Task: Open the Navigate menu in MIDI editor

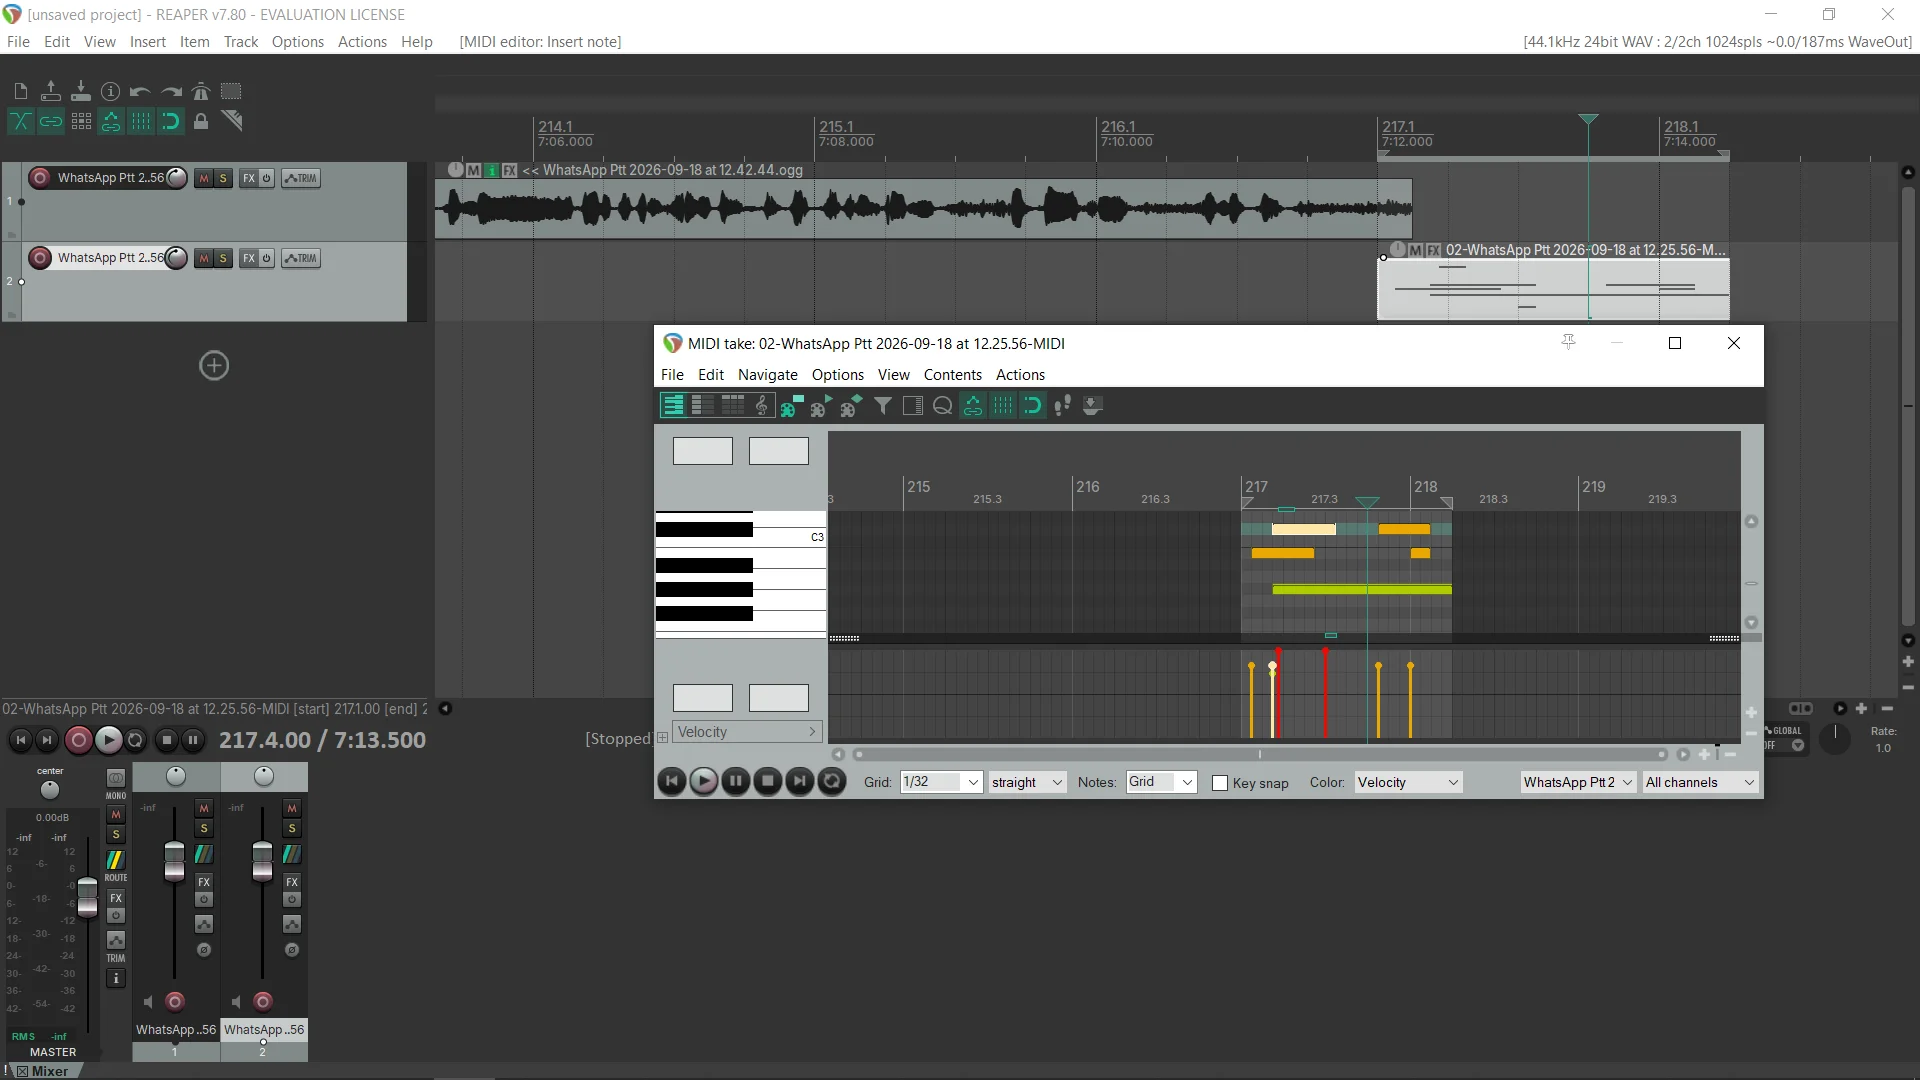Action: click(x=768, y=375)
